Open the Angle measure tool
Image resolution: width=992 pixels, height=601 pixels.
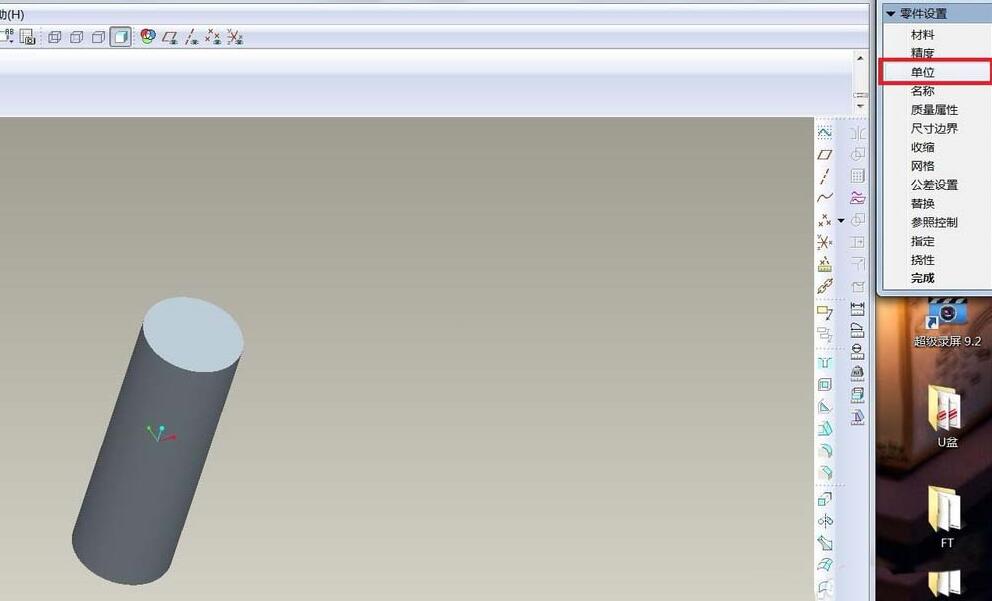pos(857,330)
